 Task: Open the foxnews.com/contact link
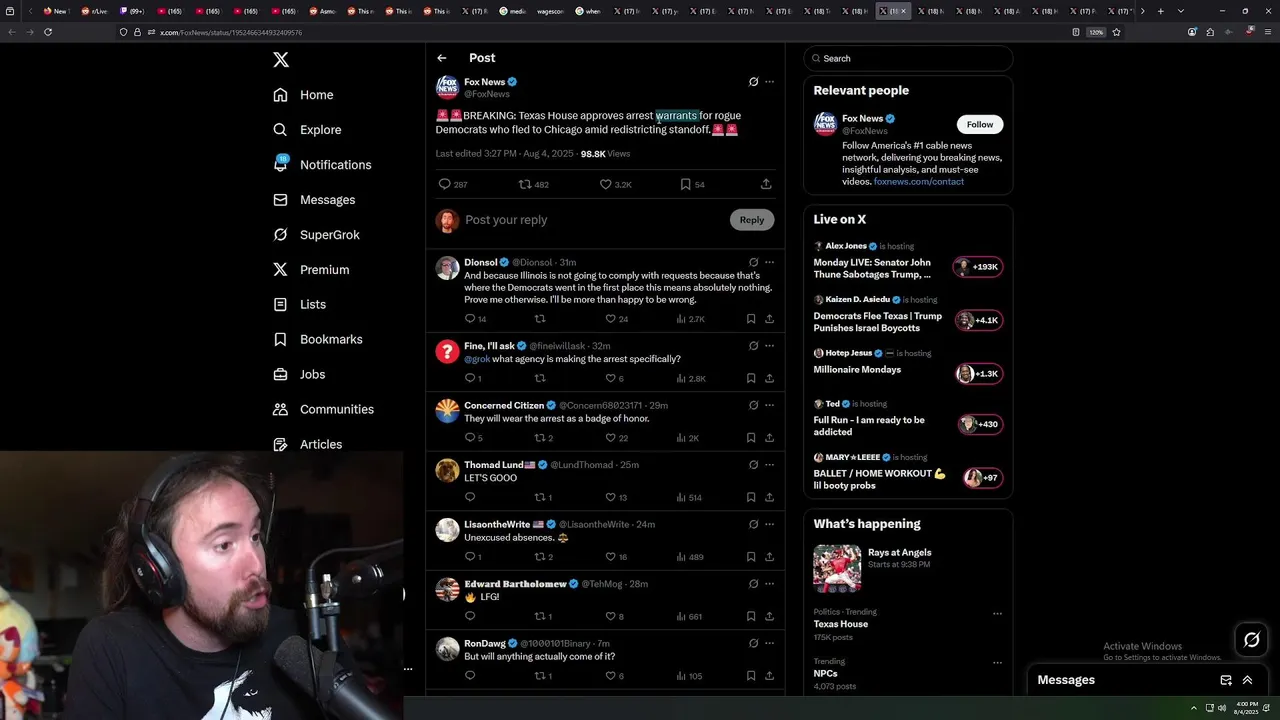(919, 182)
